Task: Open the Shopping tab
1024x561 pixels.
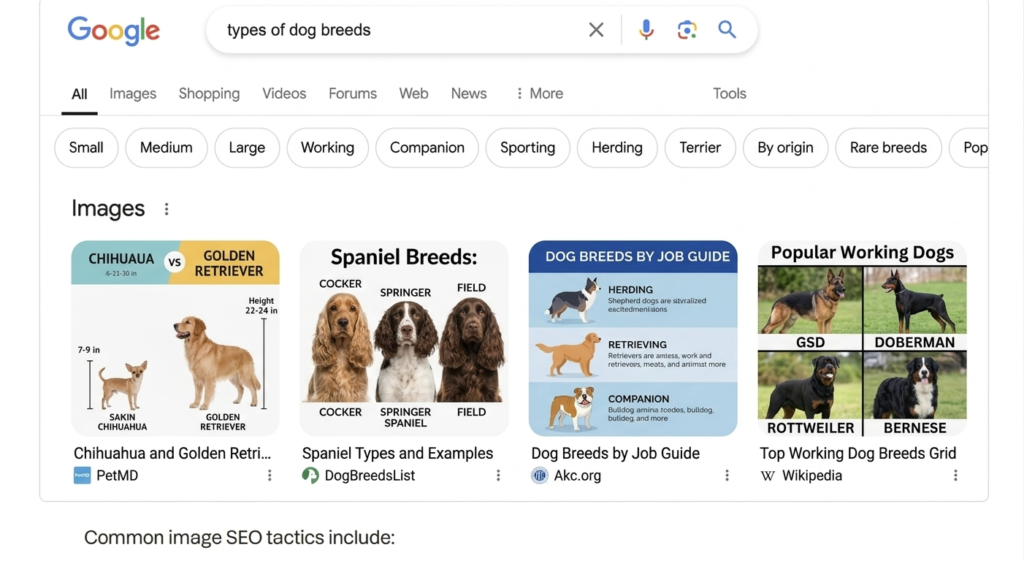Action: (209, 93)
